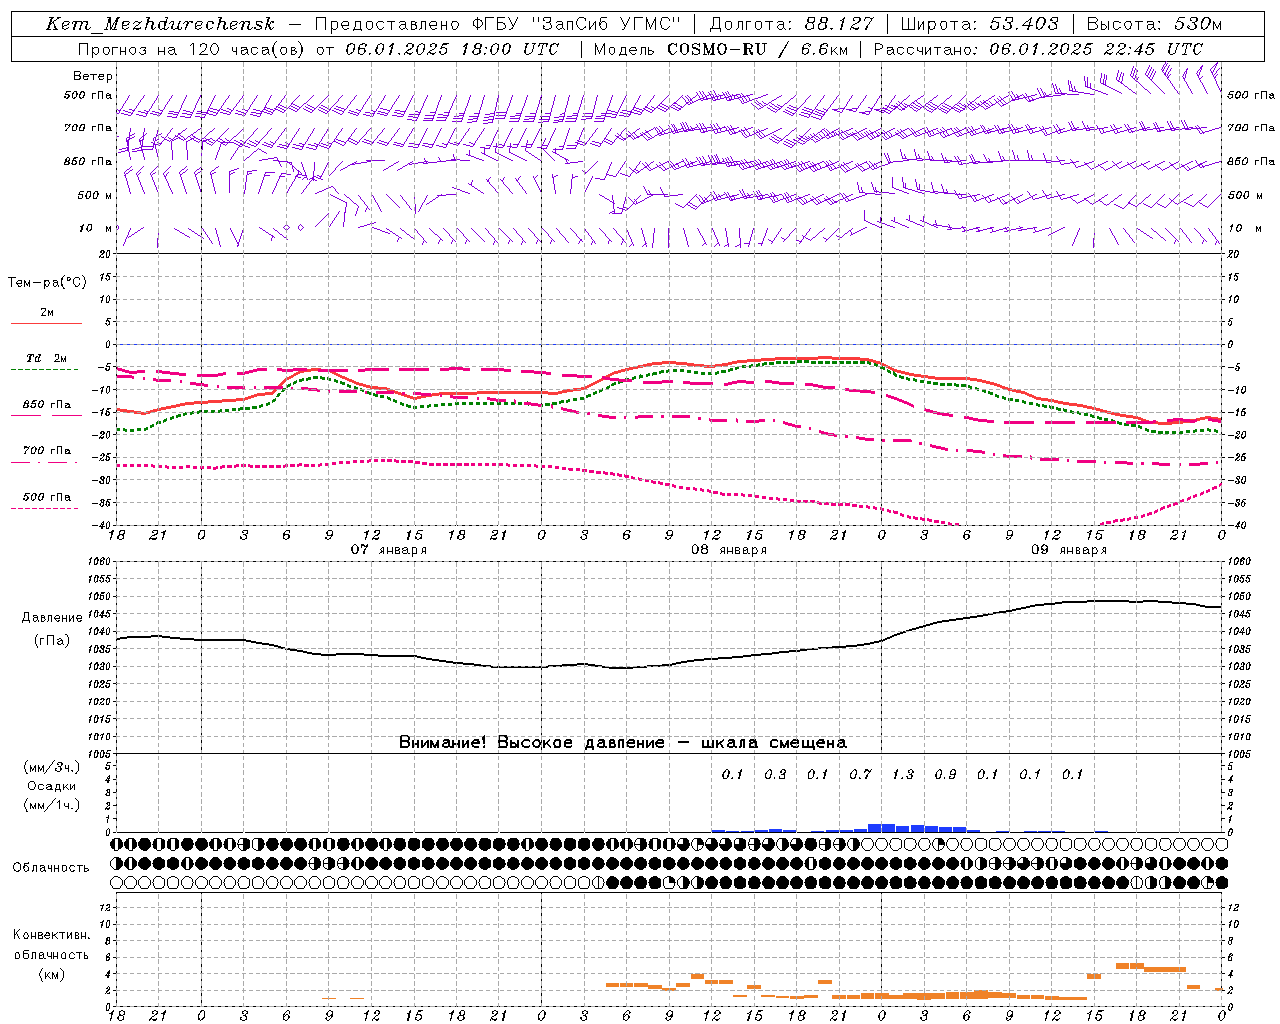This screenshot has width=1280, height=1024.
Task: Click the Облачность row label
Action: coord(51,868)
